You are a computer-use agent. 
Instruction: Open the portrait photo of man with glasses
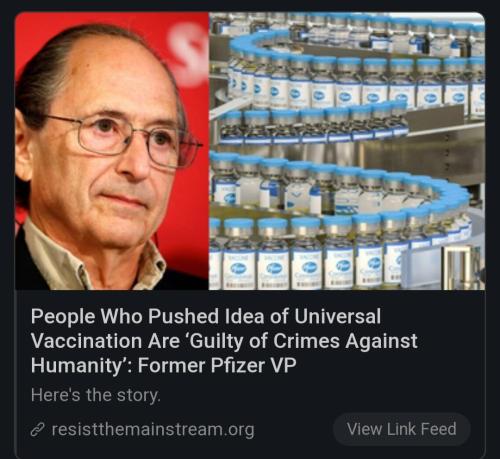(x=112, y=151)
